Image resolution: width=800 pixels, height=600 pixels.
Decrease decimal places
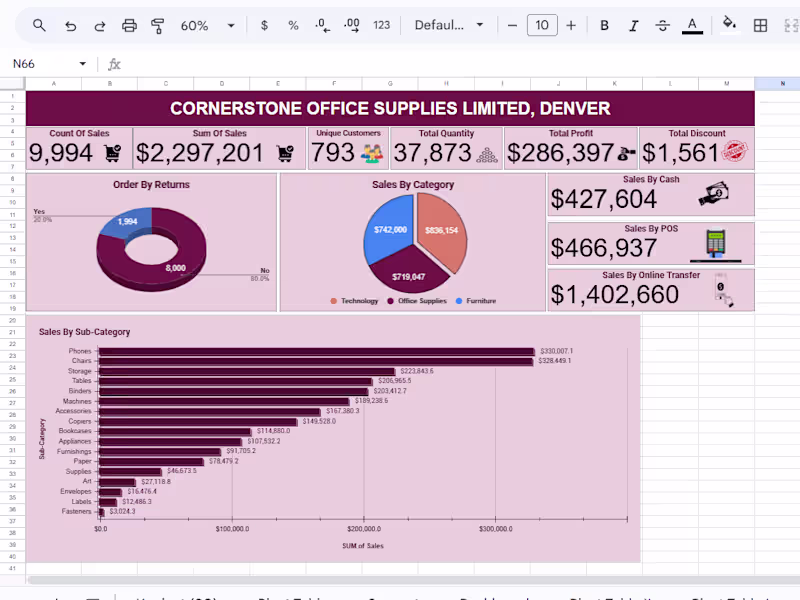click(x=322, y=25)
